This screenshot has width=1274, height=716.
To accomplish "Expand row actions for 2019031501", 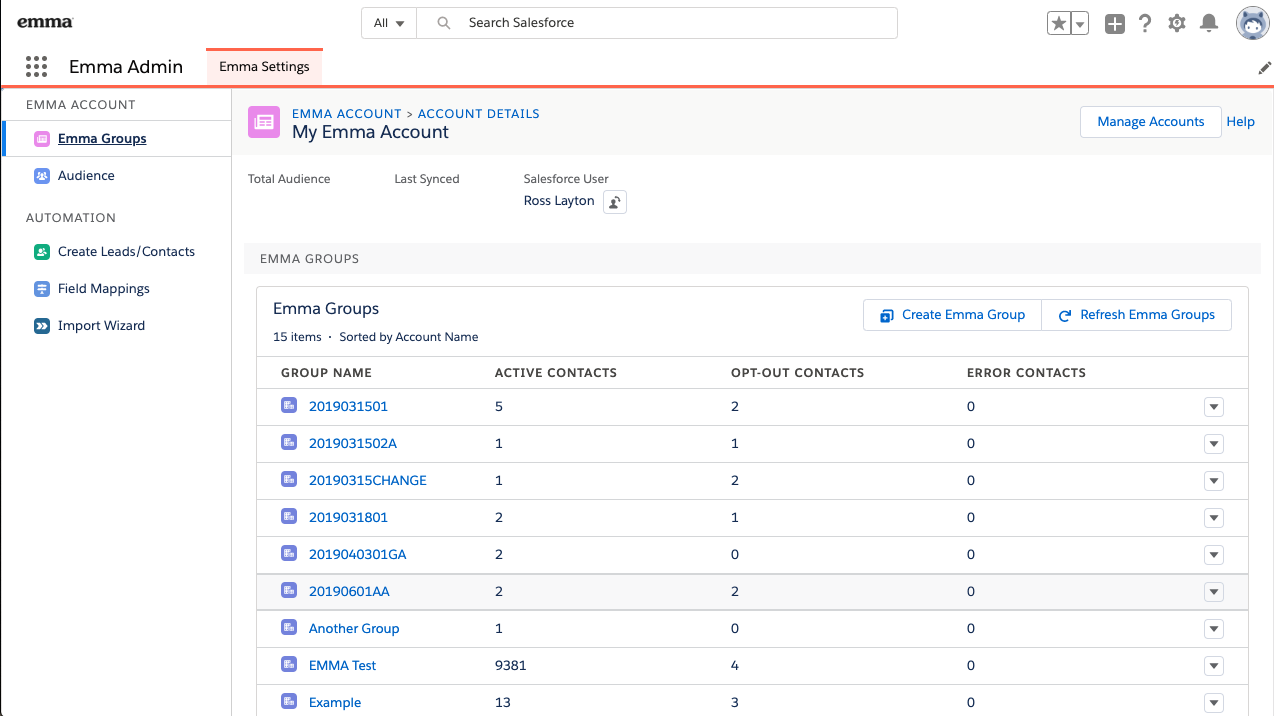I will [1214, 407].
